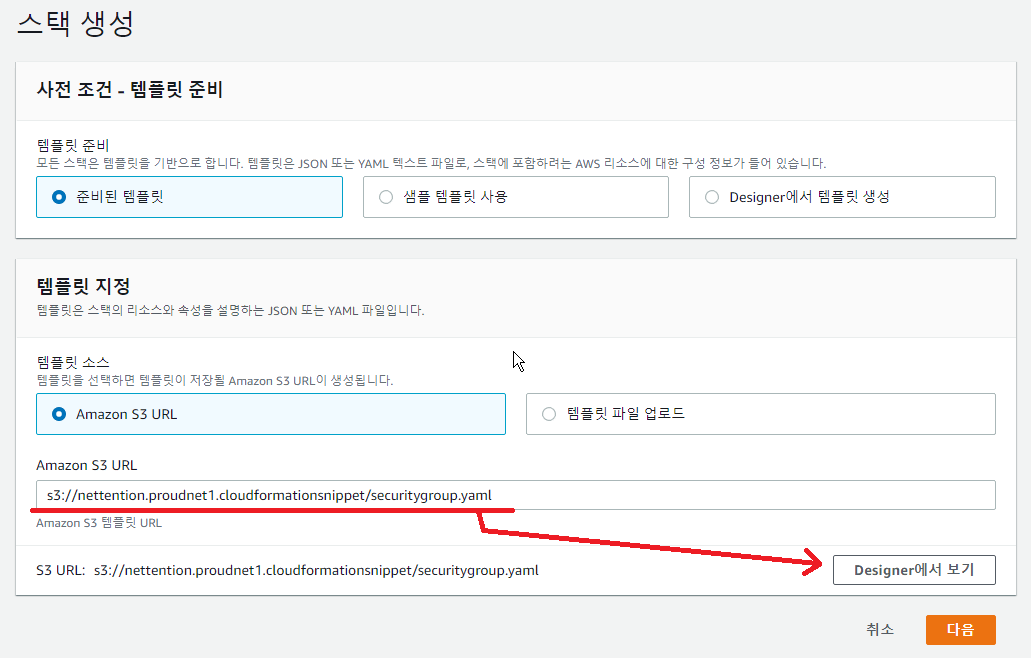Click the 템플릿 소스 field label
1031x658 pixels.
click(x=72, y=363)
